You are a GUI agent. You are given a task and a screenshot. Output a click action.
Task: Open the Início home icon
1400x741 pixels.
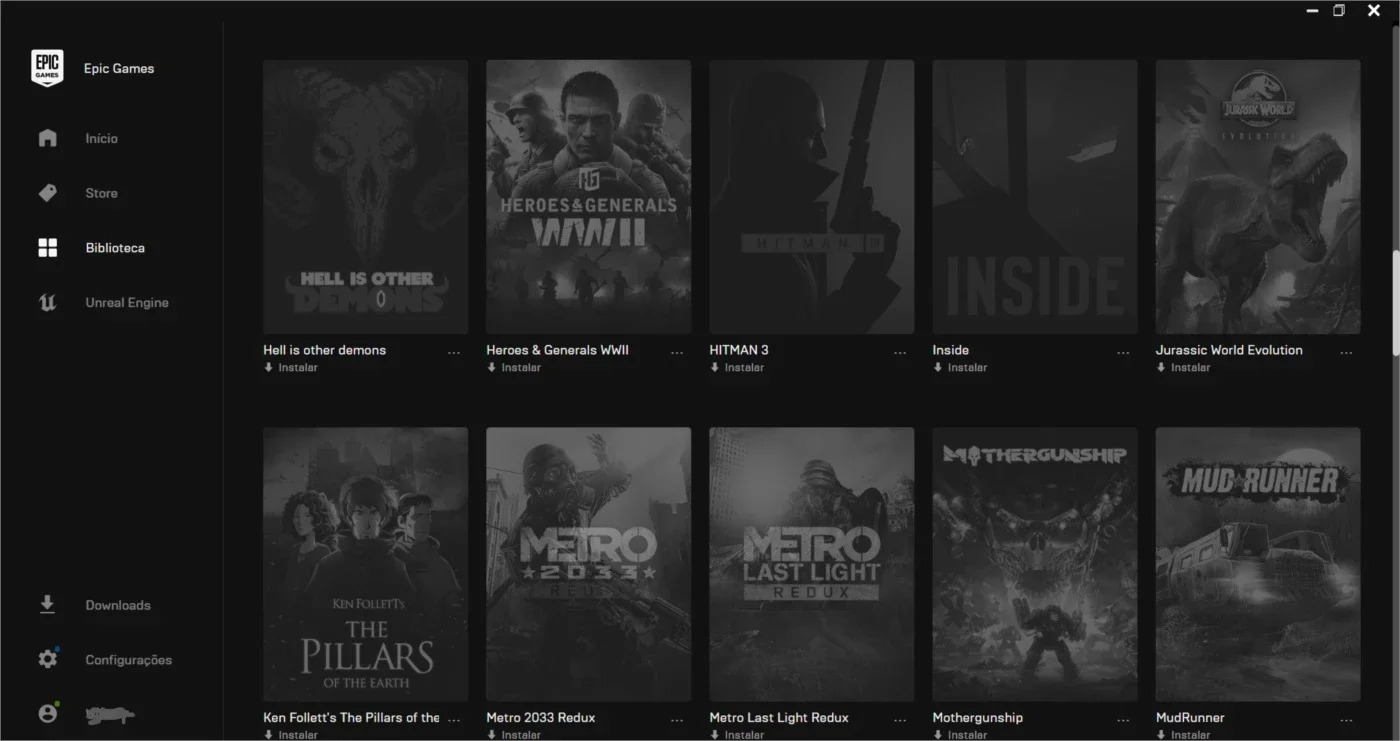[x=47, y=138]
